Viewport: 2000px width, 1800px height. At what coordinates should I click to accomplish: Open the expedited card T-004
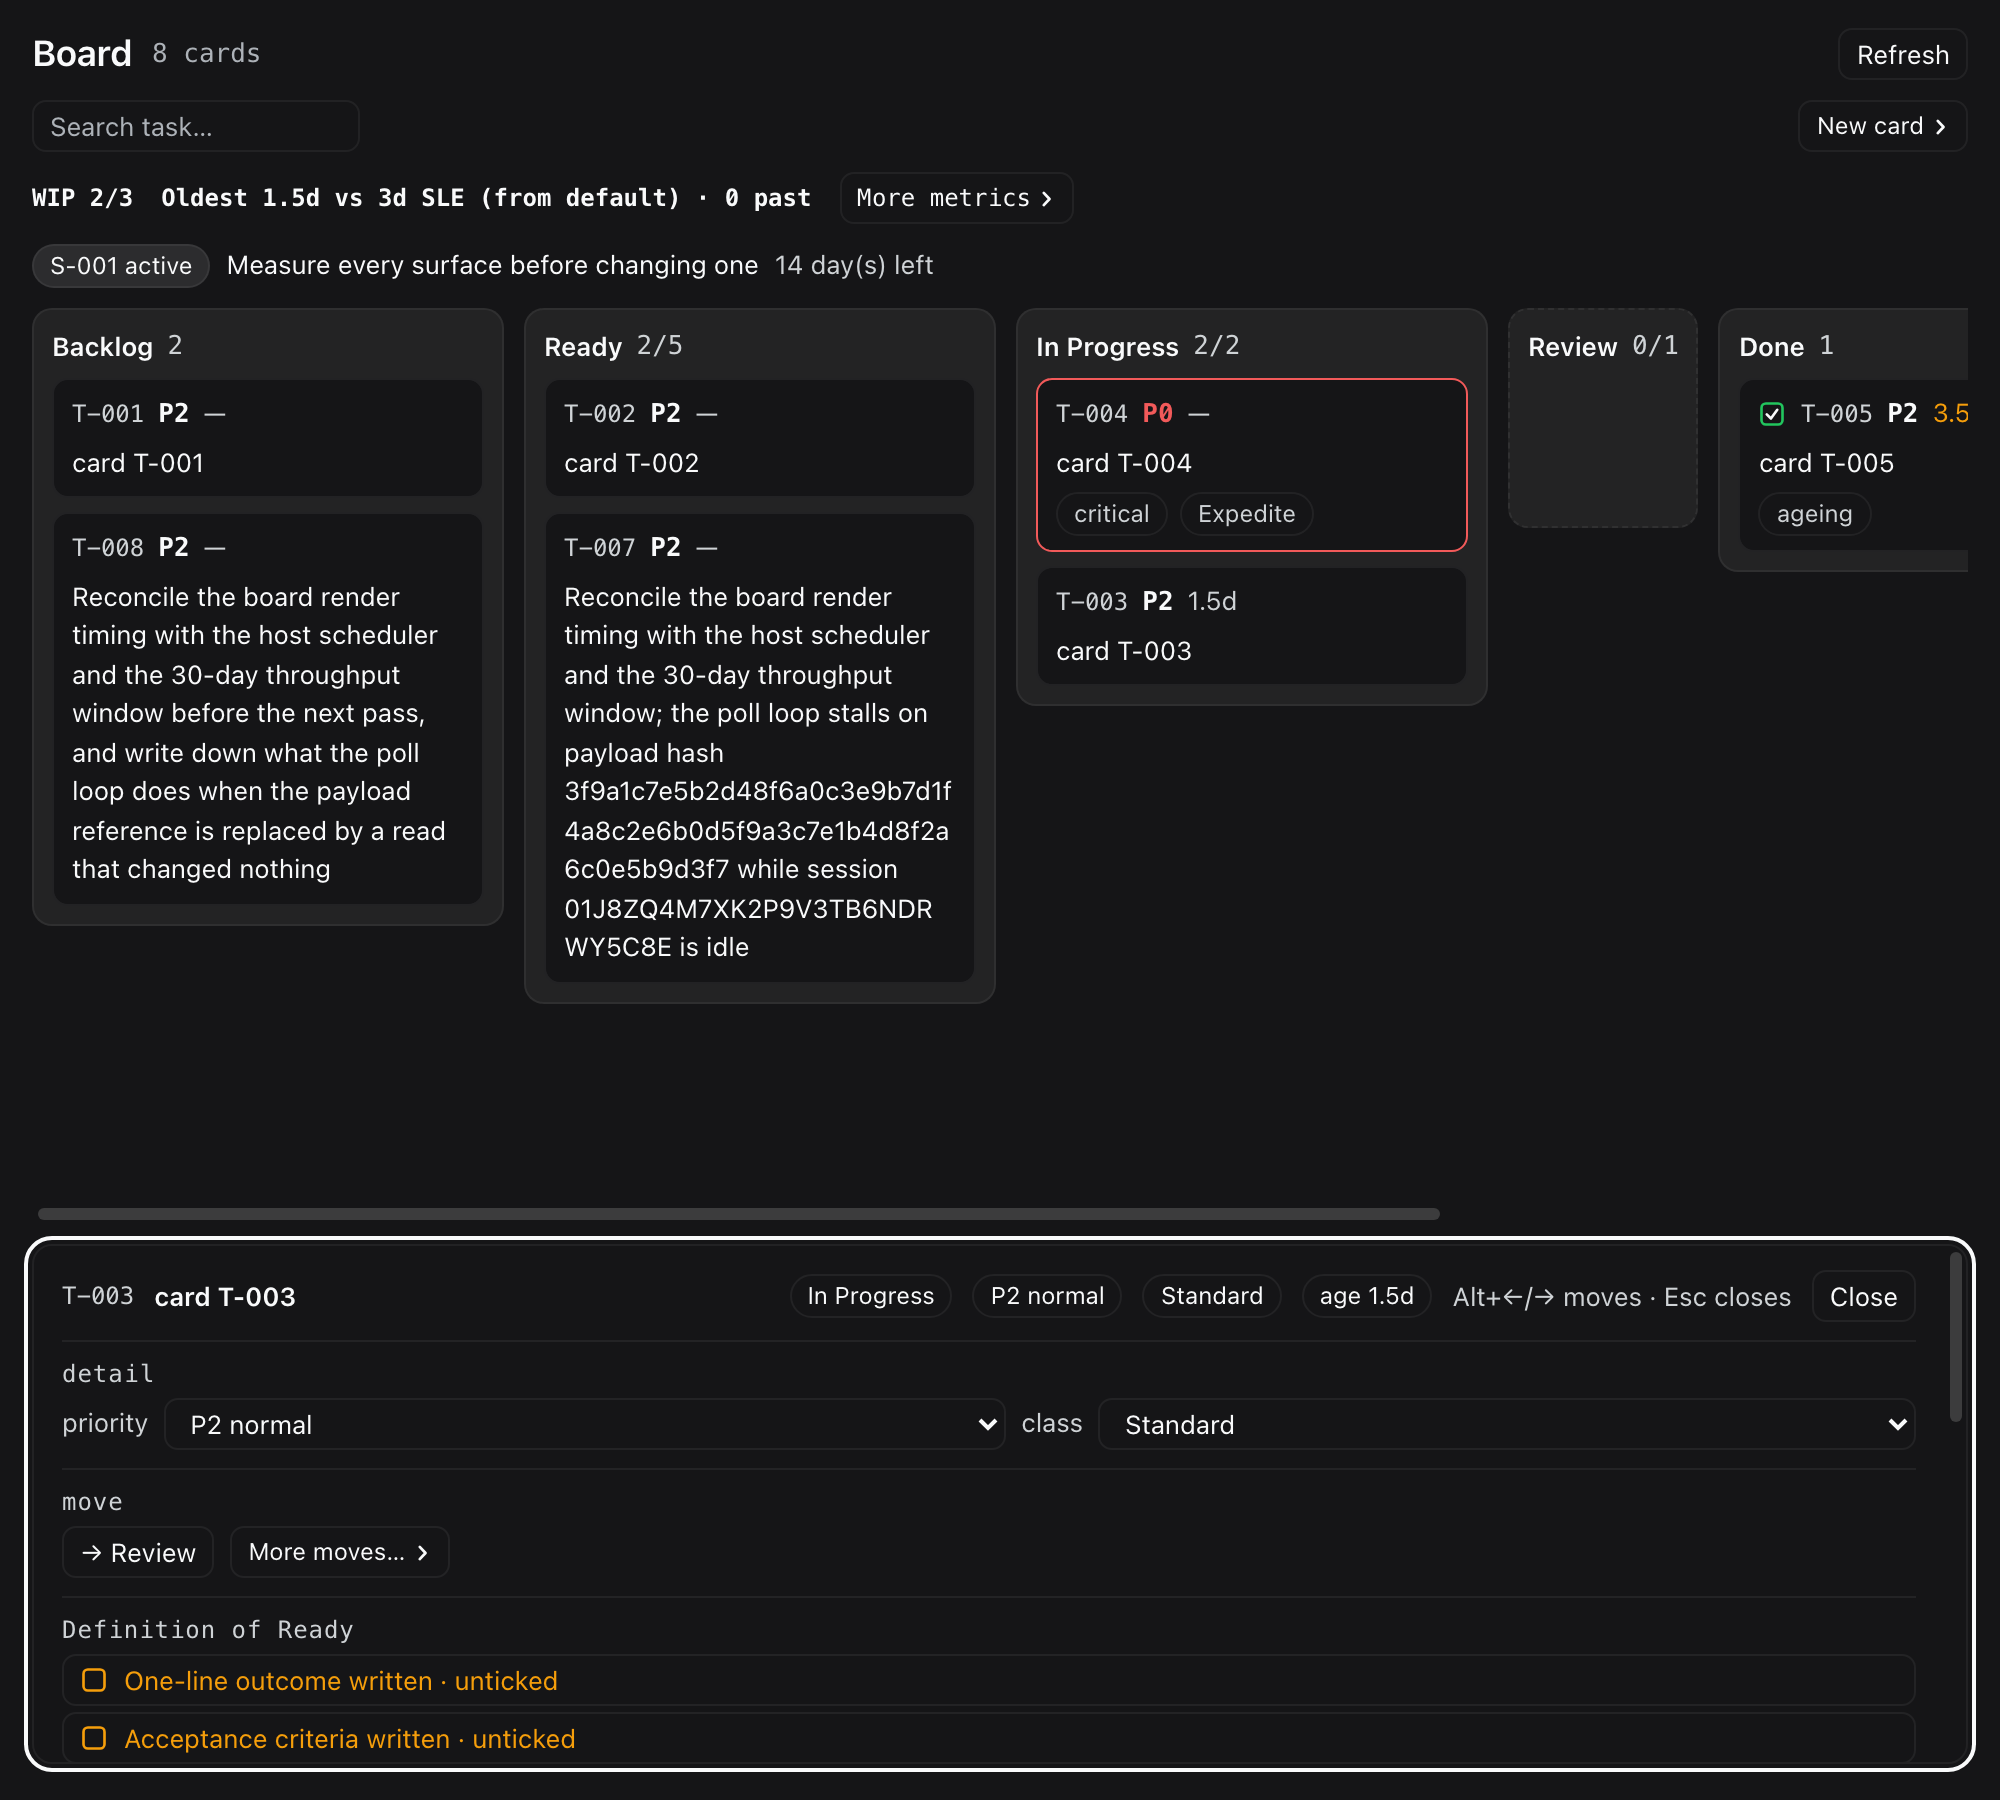tap(1252, 465)
